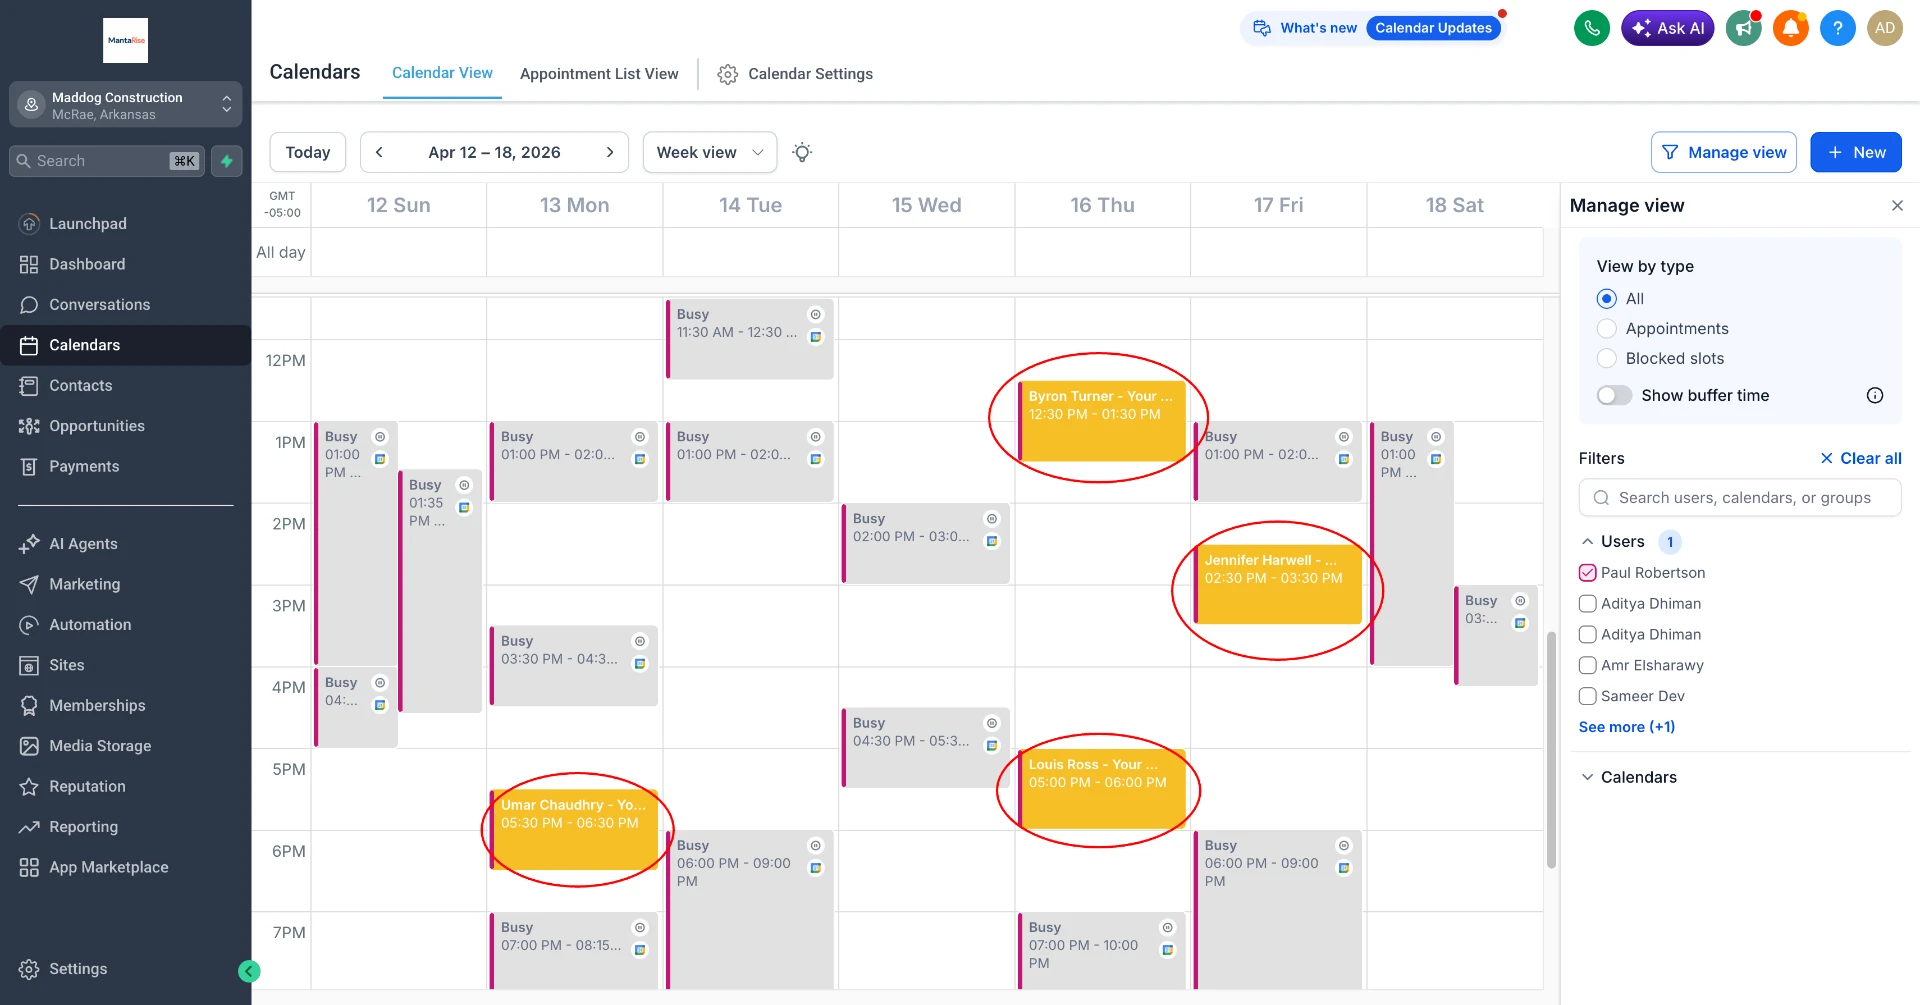Check the Sameer Dev user filter

[1587, 696]
